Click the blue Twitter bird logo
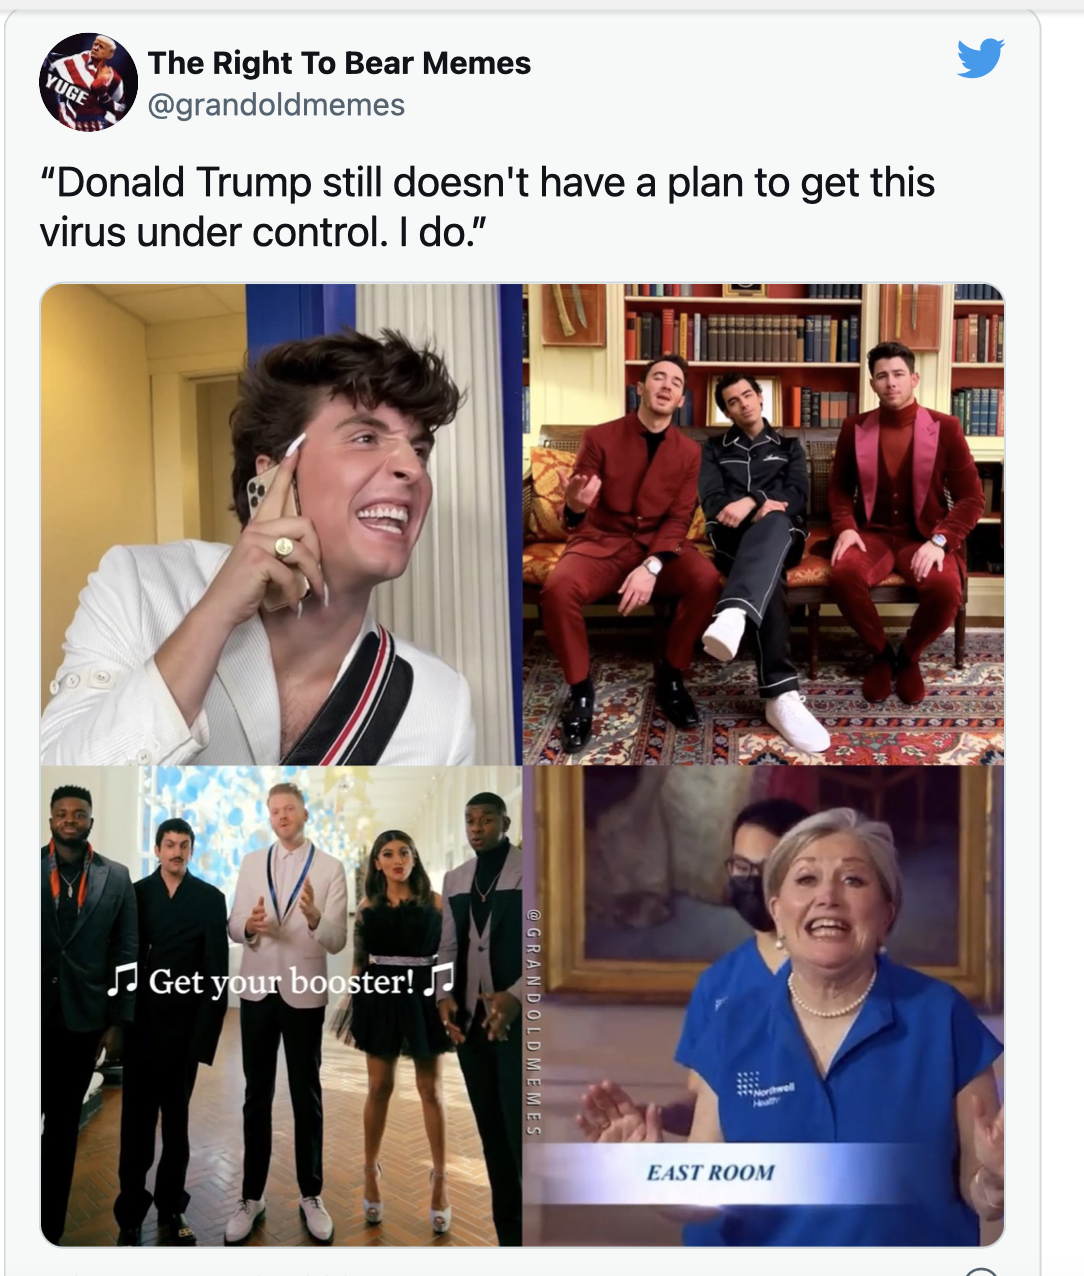The height and width of the screenshot is (1276, 1084). click(x=979, y=59)
